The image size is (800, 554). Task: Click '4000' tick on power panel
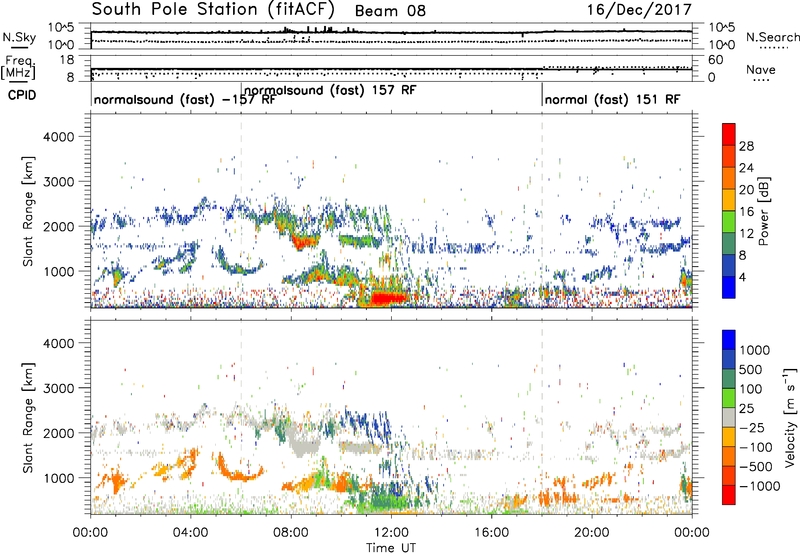(58, 137)
